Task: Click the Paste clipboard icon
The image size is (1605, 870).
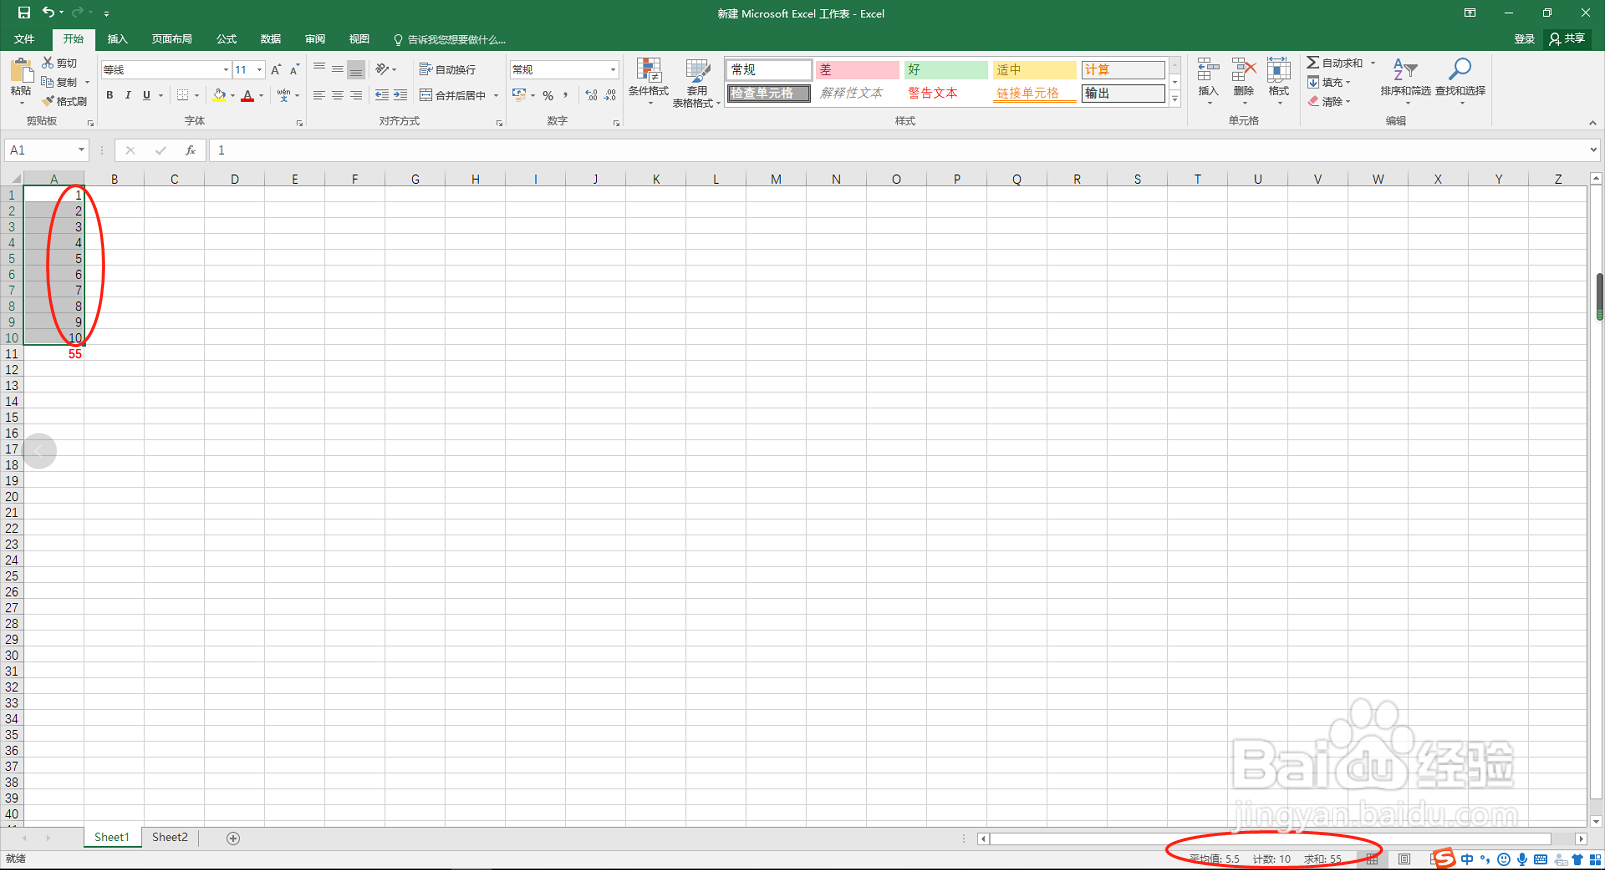Action: [21, 72]
